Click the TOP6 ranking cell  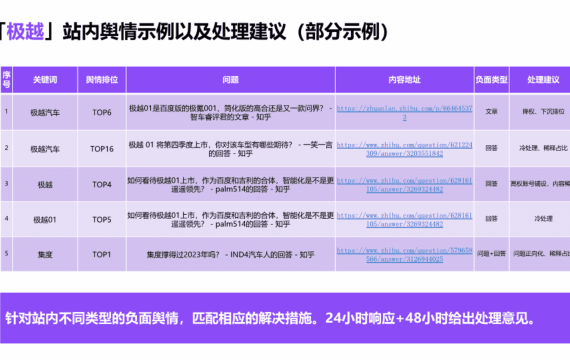pyautogui.click(x=102, y=112)
